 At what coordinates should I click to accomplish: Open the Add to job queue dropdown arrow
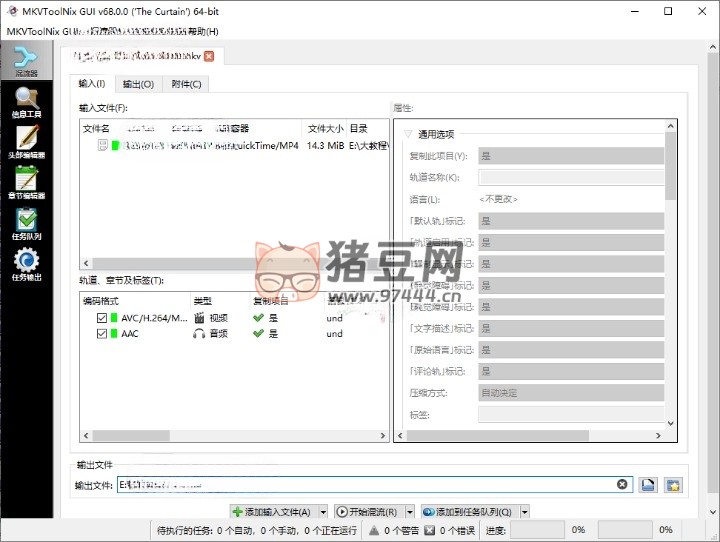point(525,512)
